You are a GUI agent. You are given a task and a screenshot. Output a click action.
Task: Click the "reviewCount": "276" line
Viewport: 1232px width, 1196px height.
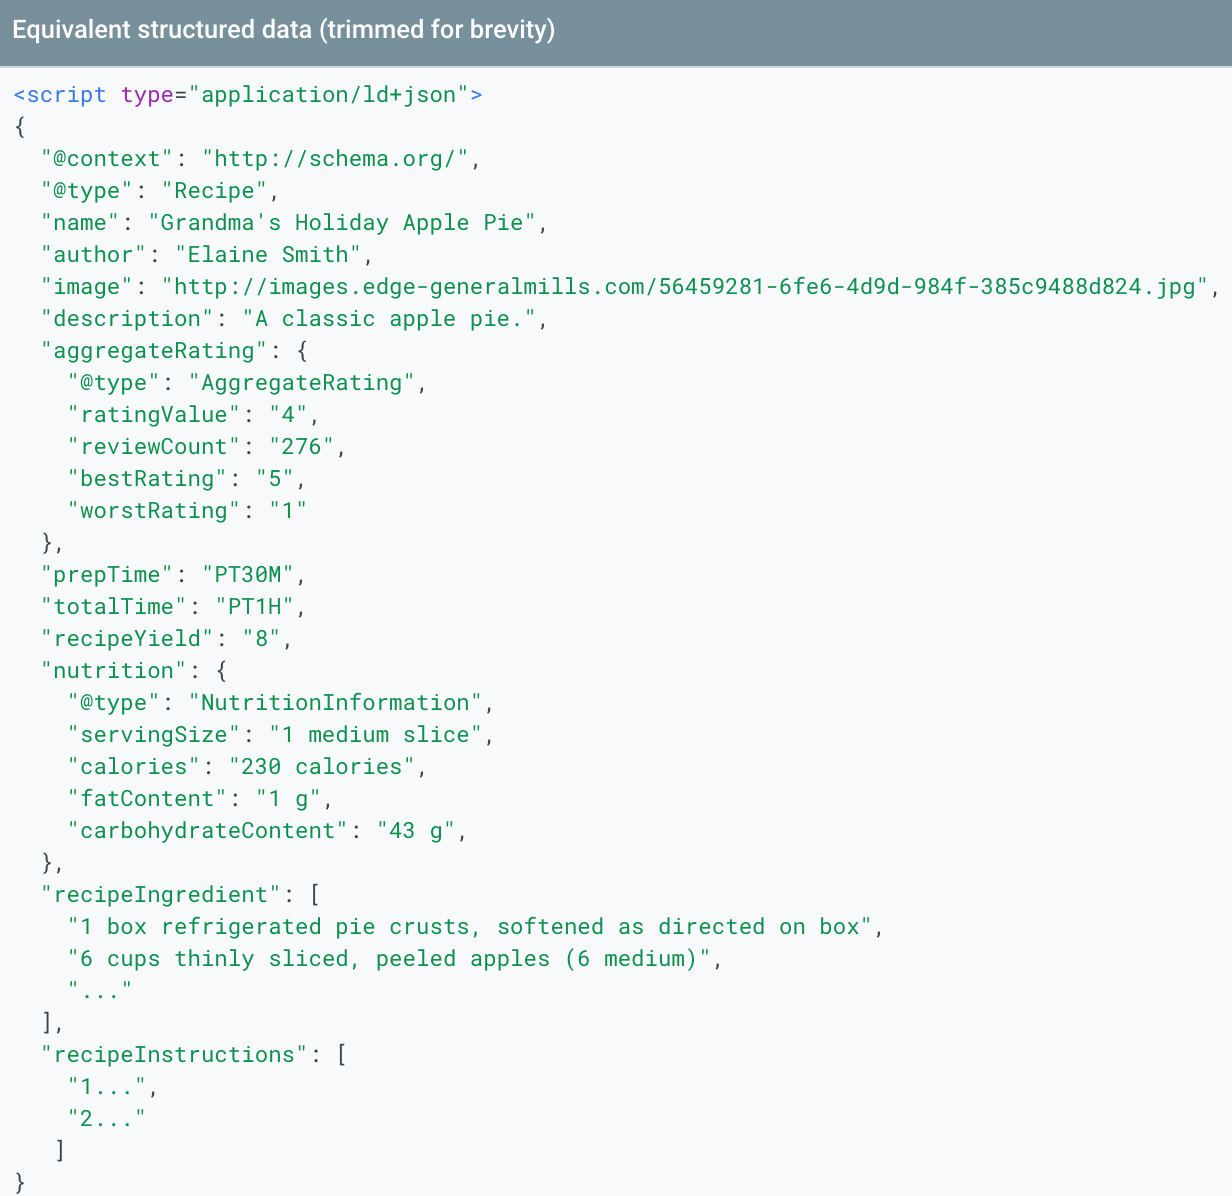[x=207, y=447]
